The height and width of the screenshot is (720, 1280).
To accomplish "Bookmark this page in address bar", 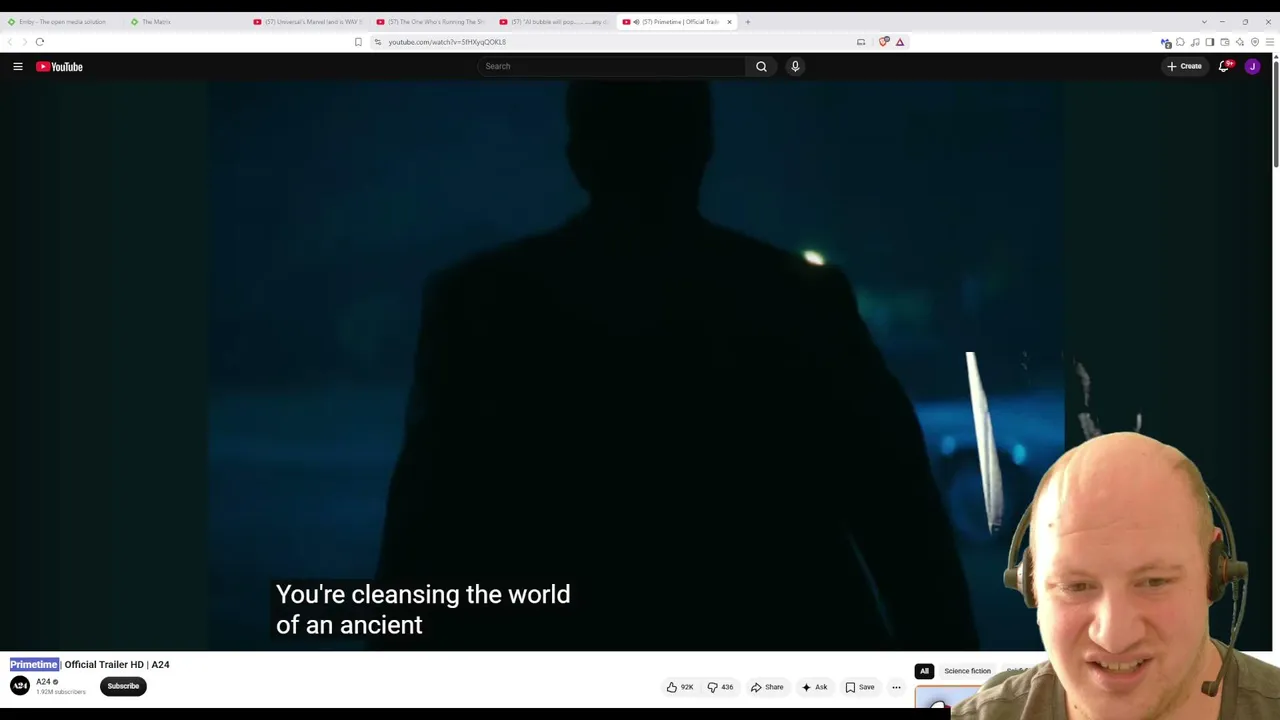I will pyautogui.click(x=358, y=42).
